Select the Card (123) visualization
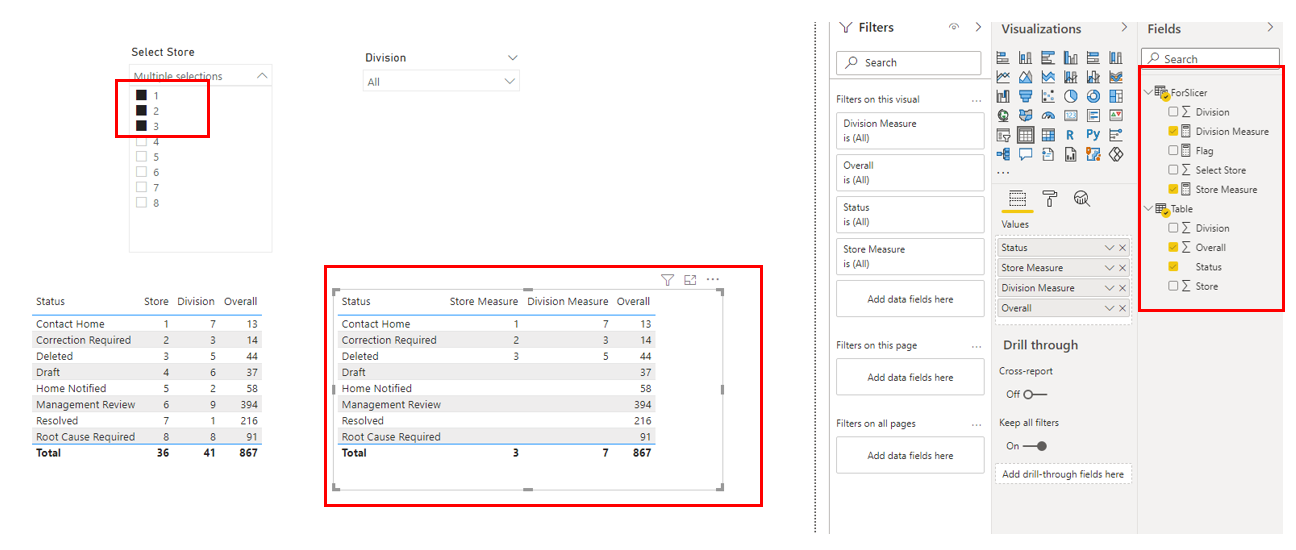The image size is (1296, 550). [1070, 115]
